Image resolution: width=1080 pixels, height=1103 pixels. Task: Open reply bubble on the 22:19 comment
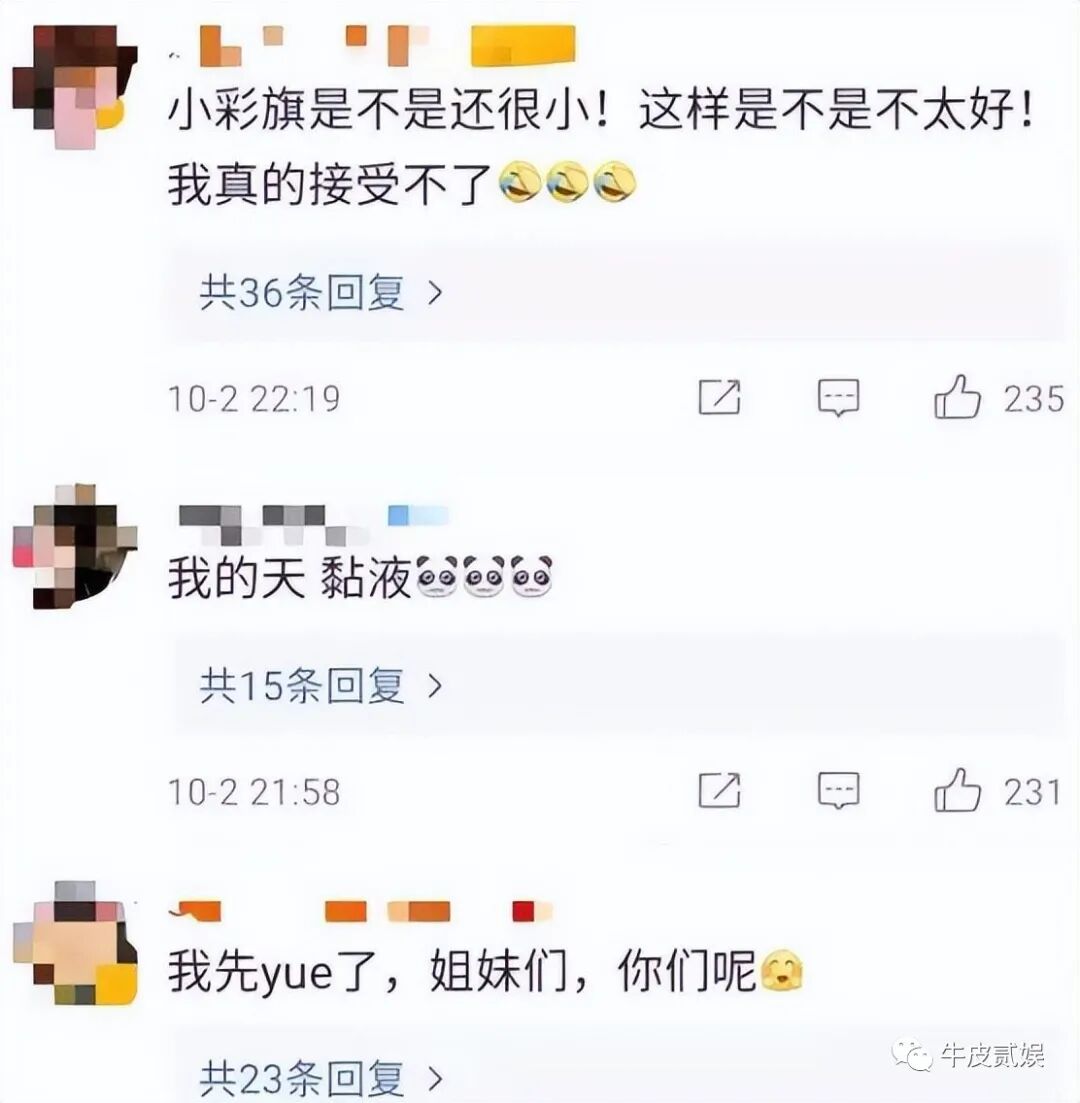click(x=838, y=398)
